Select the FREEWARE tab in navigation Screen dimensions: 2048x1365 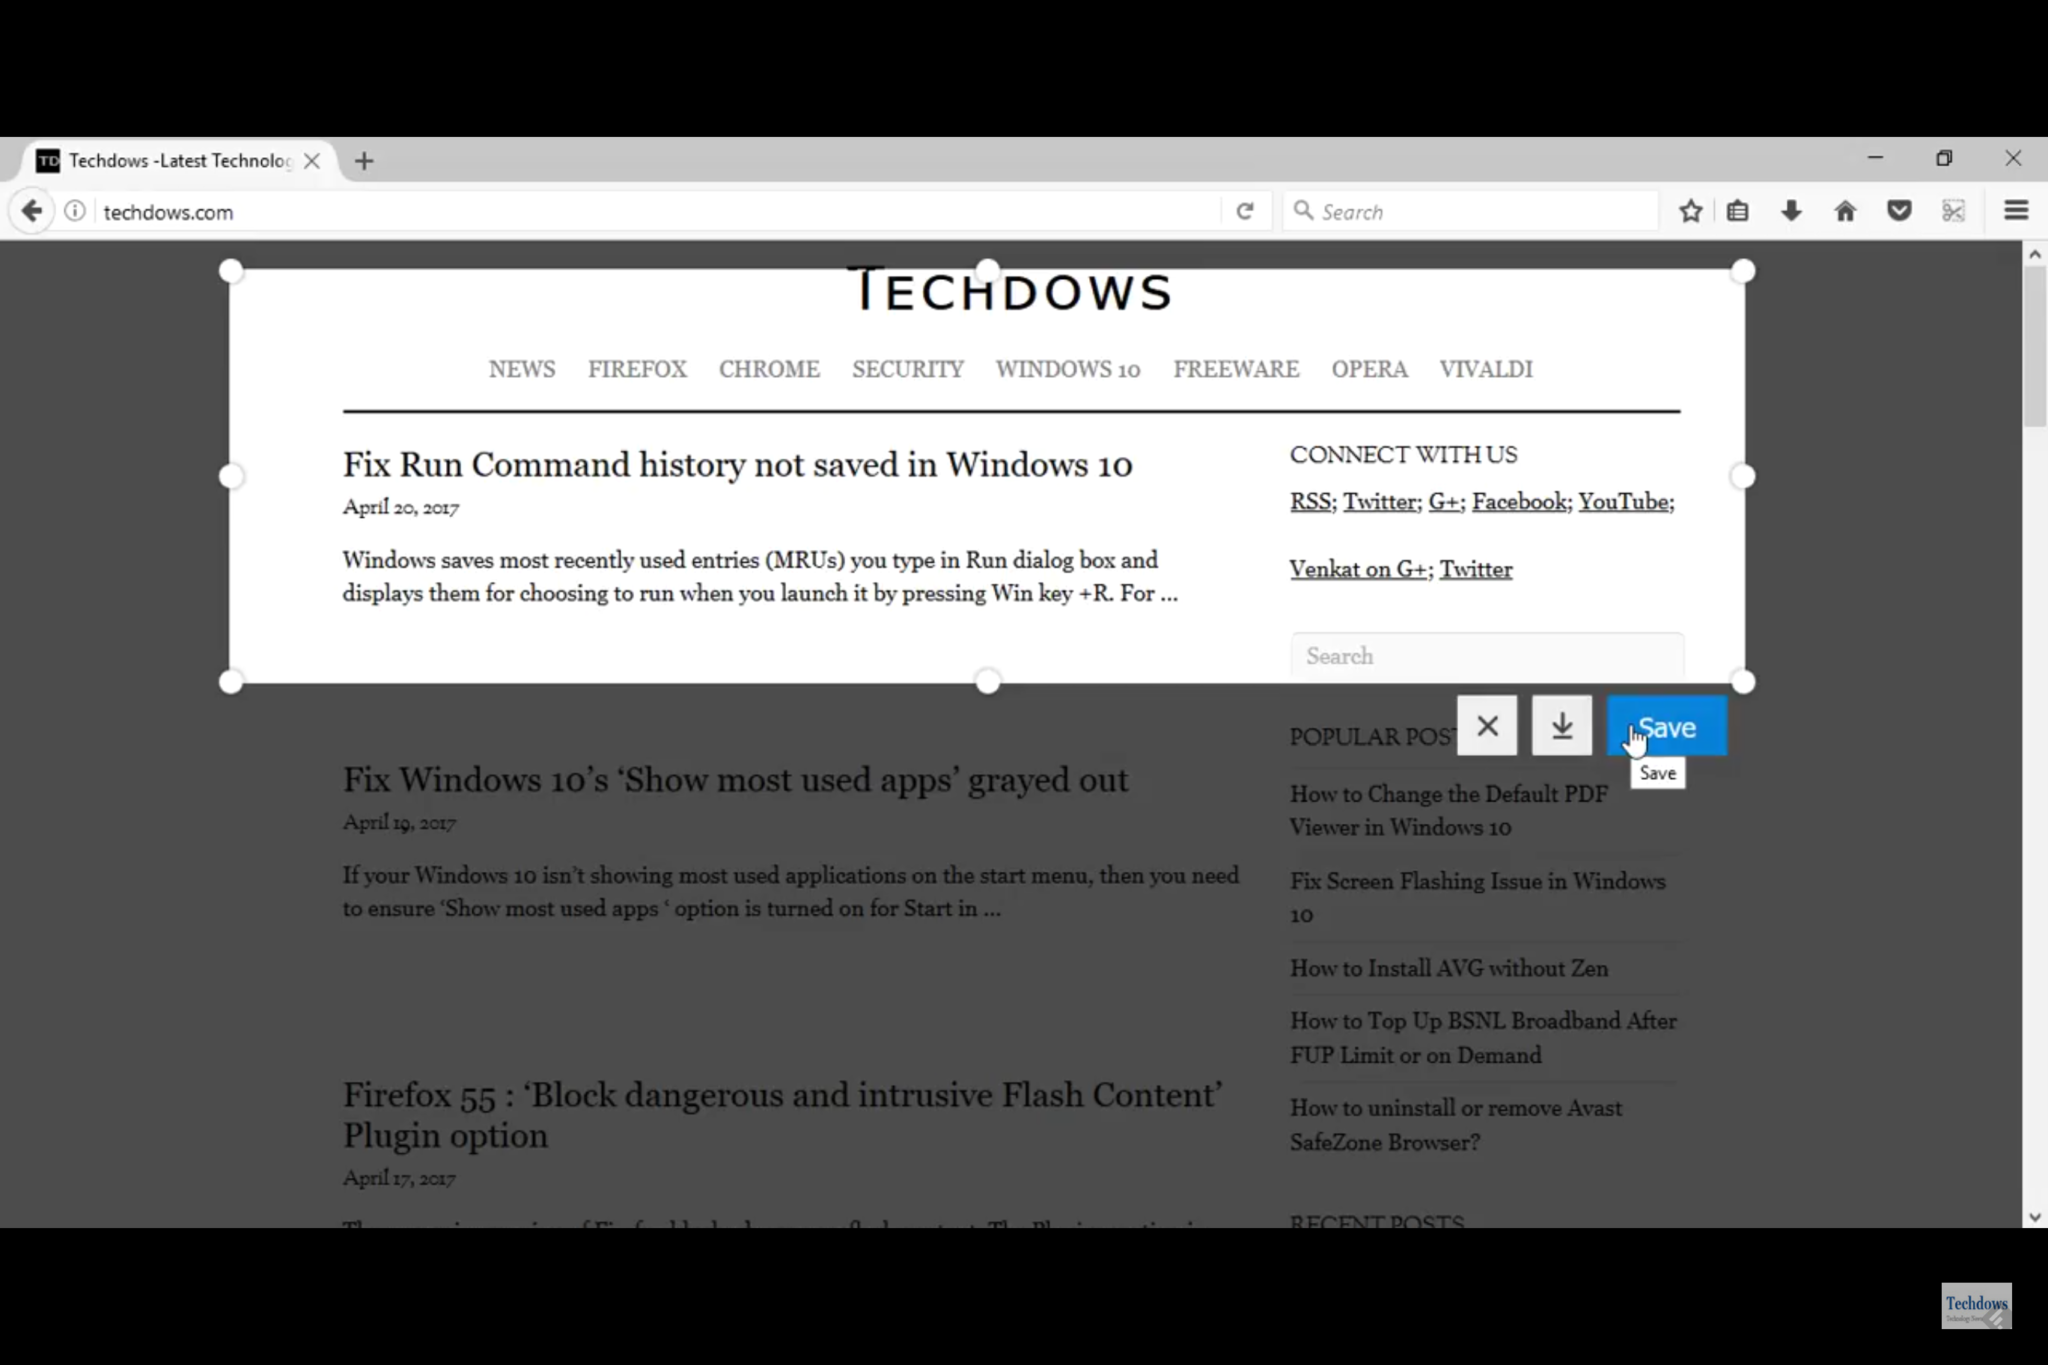tap(1235, 367)
